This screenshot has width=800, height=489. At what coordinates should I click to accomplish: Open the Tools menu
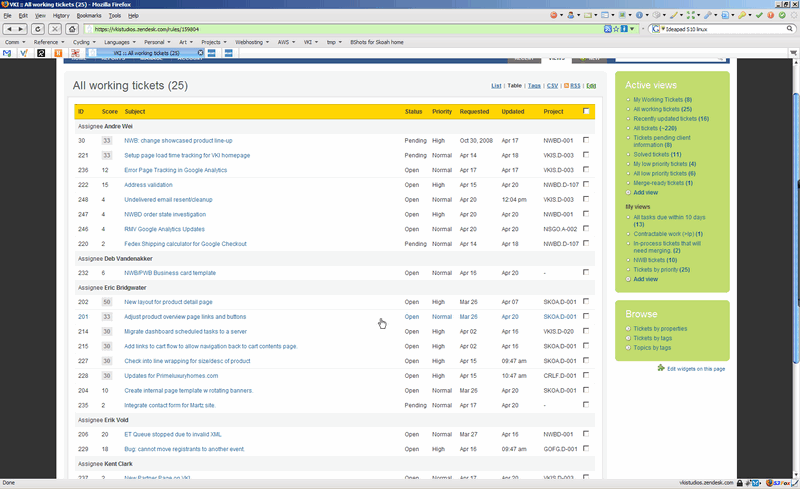tap(115, 16)
